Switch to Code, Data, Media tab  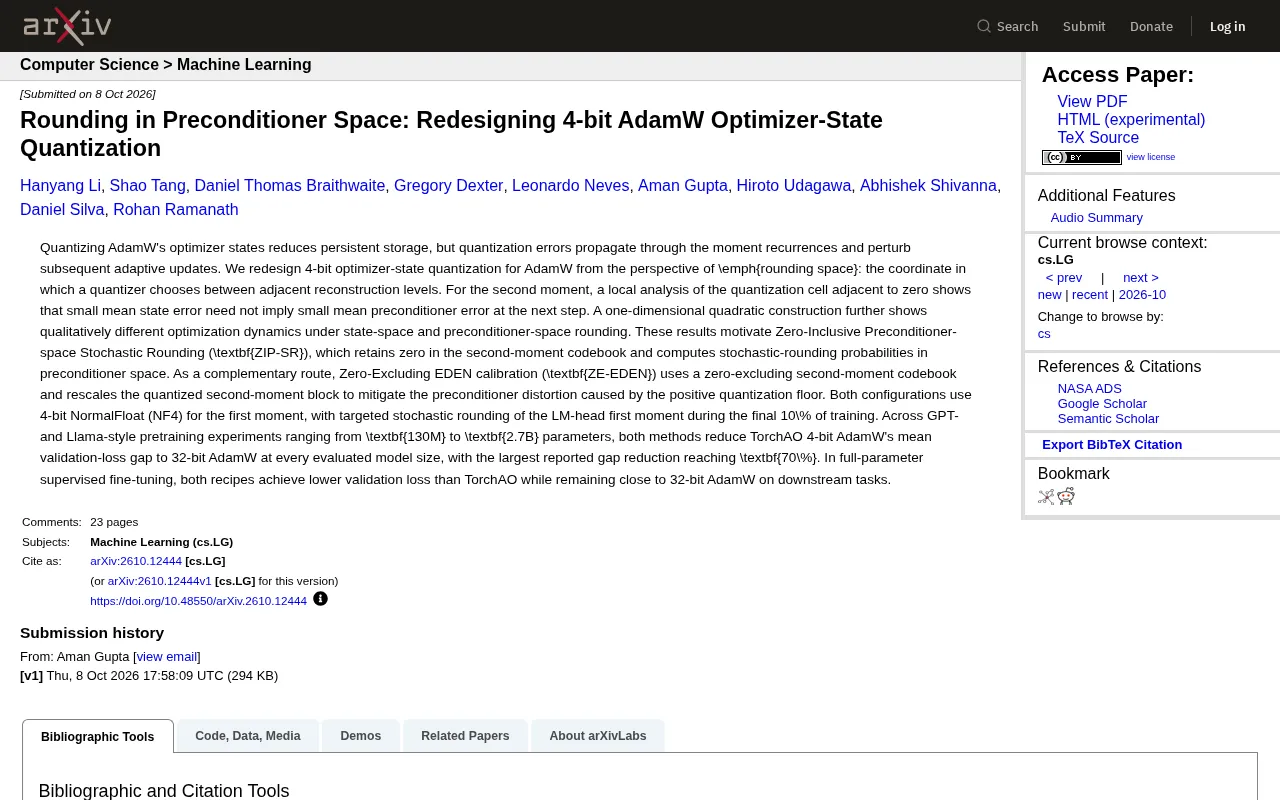(248, 736)
